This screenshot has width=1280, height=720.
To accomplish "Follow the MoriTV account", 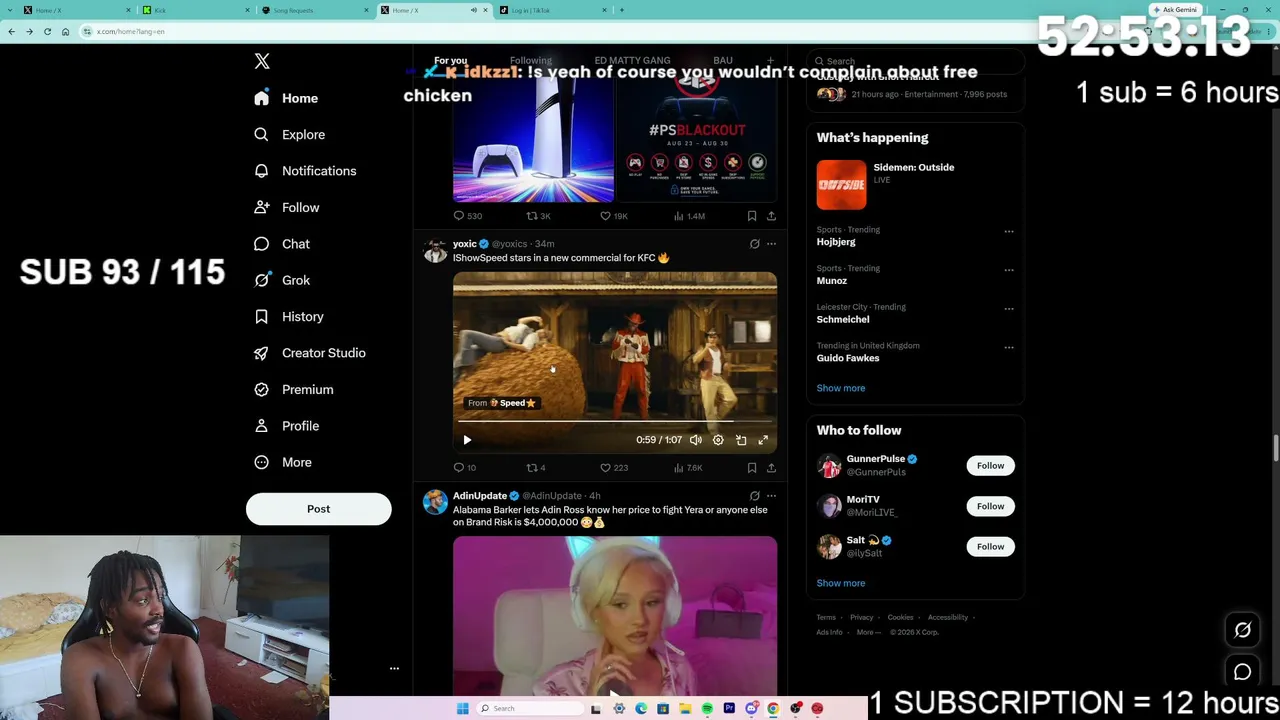I will tap(990, 506).
